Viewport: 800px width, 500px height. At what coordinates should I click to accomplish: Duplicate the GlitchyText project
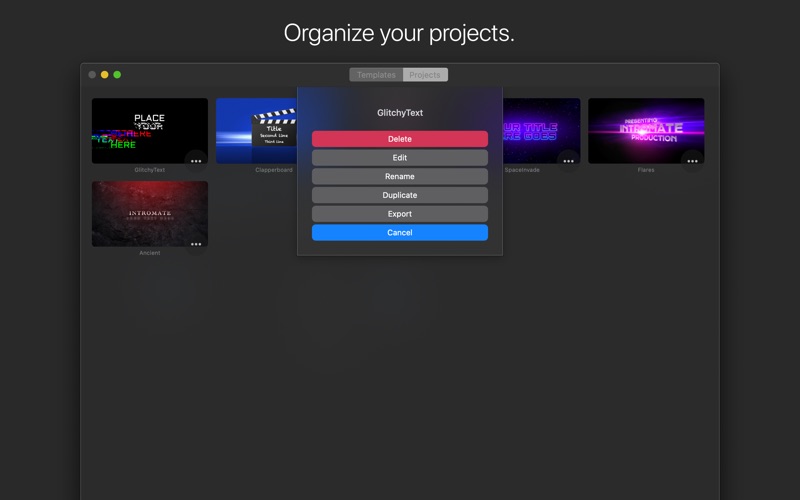click(x=399, y=195)
